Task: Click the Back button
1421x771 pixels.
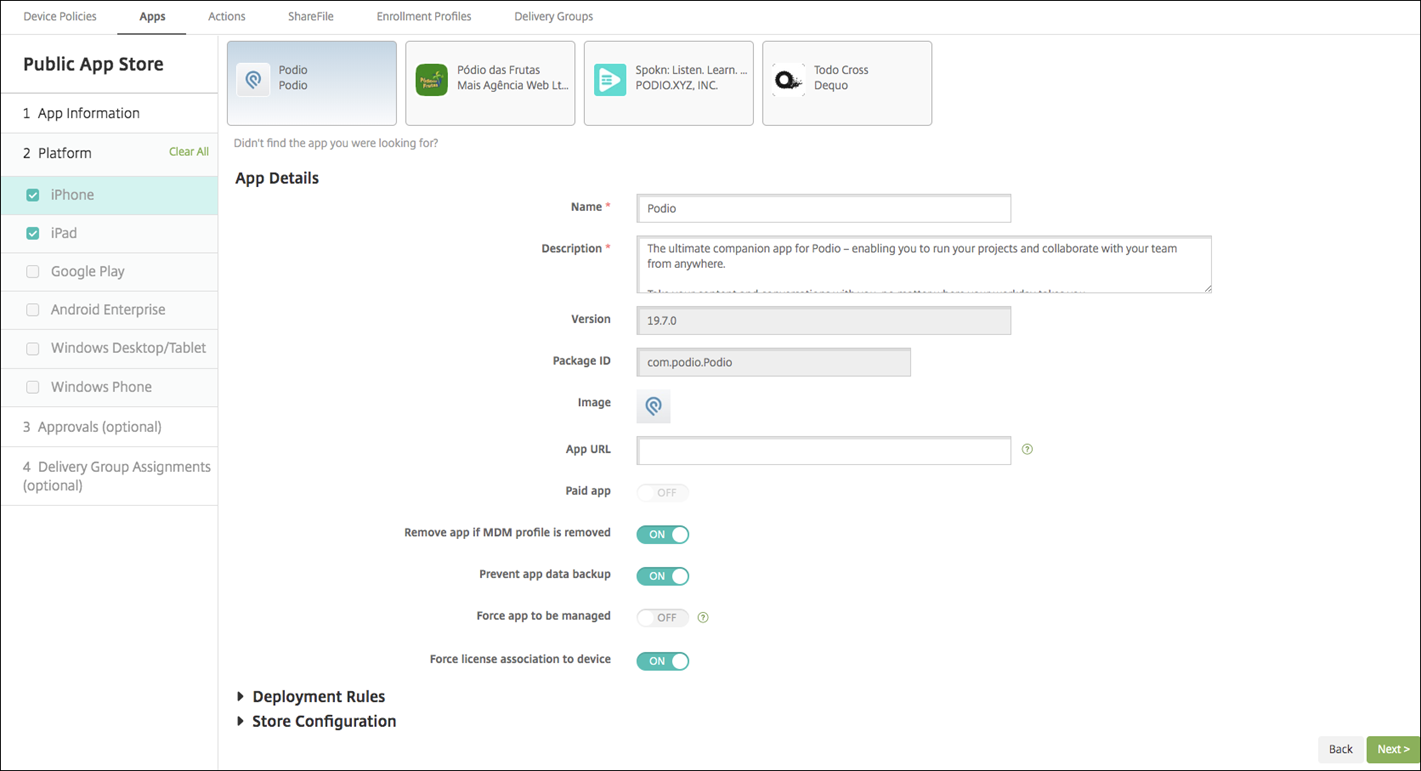Action: [x=1340, y=749]
